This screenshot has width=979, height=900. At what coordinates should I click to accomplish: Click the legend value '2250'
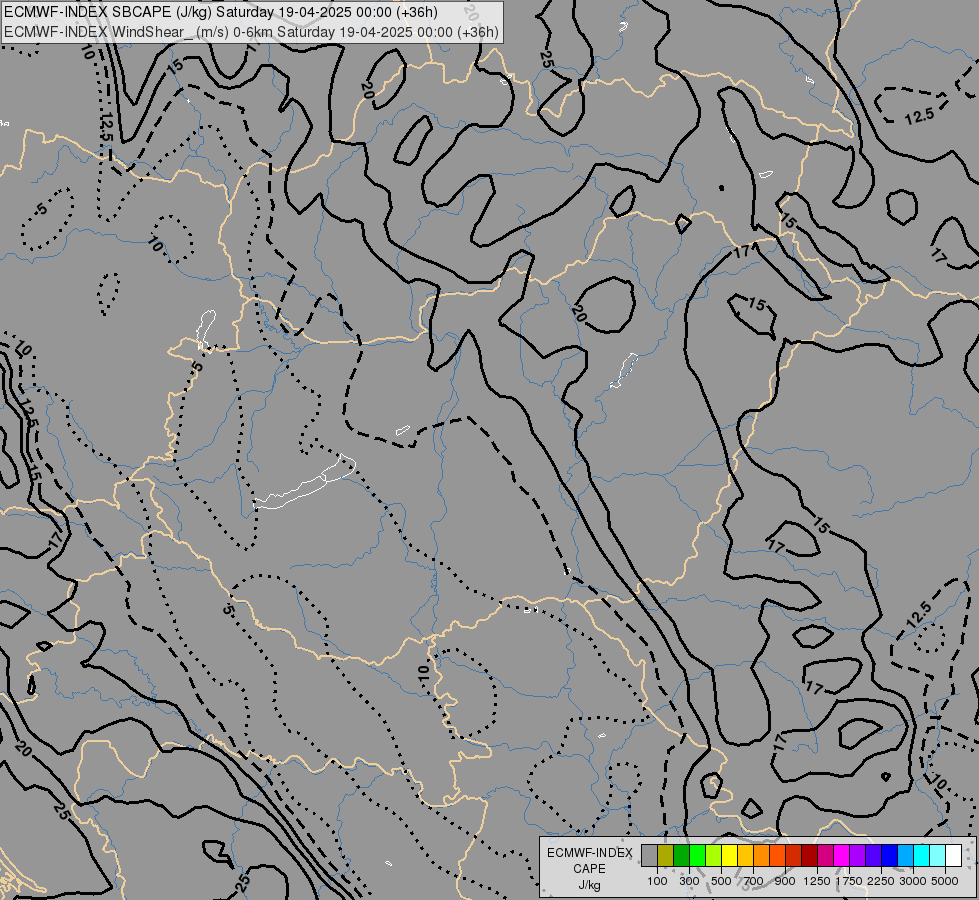[881, 881]
